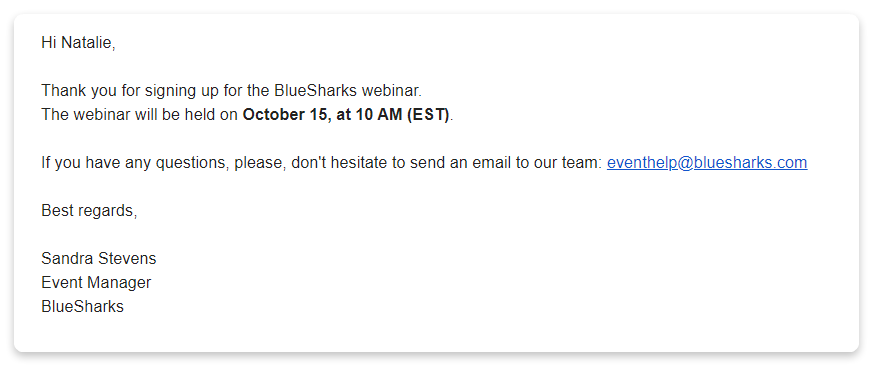Click 'The webinar will be held on' text
Viewport: 873px width, 366px height.
(140, 115)
